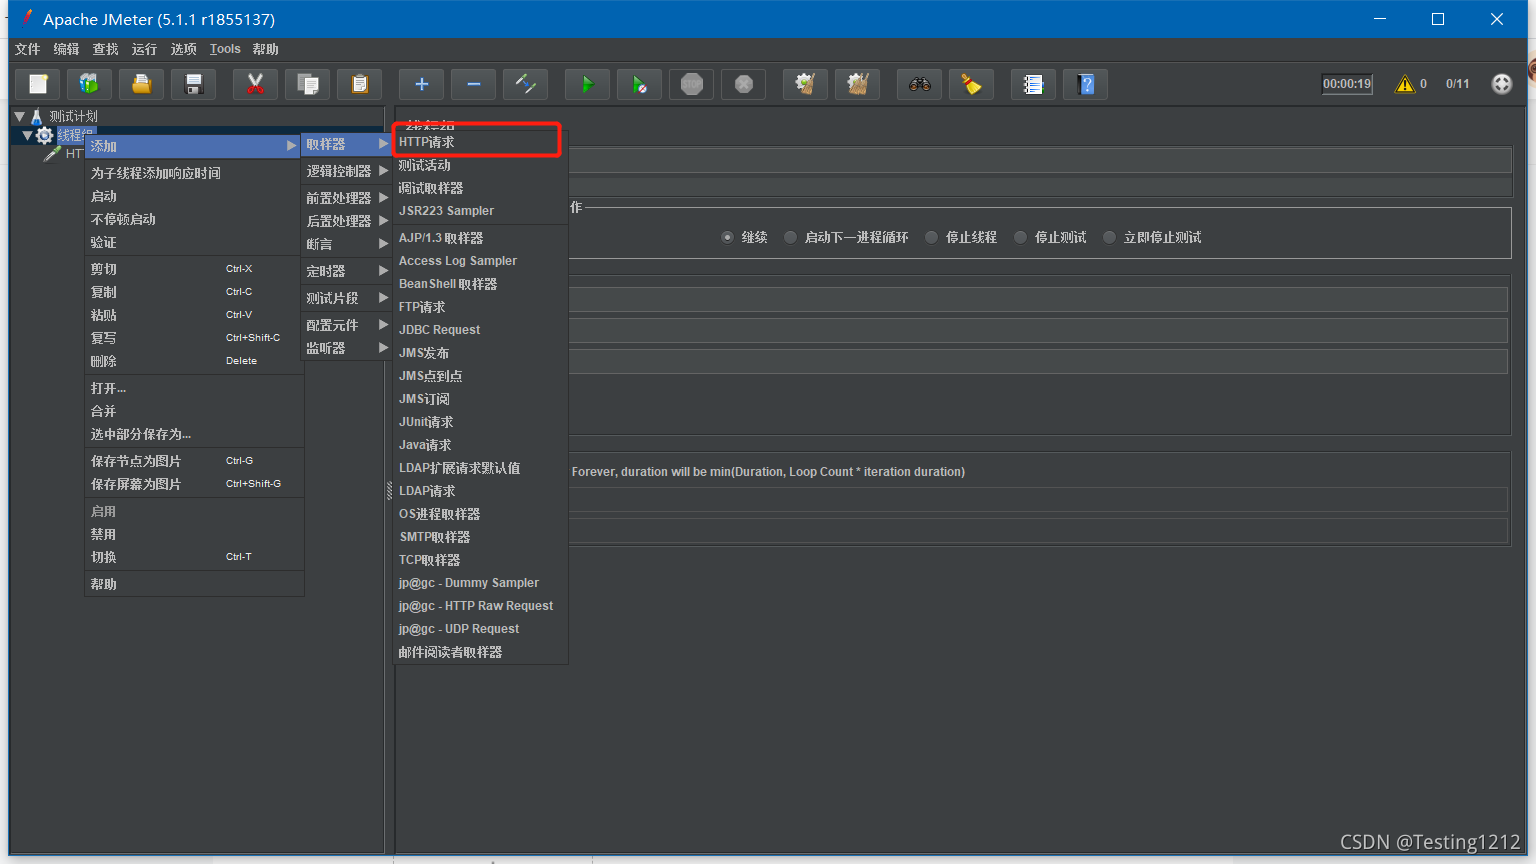The width and height of the screenshot is (1536, 864).
Task: Click 禁用 in context menu
Action: [x=194, y=534]
